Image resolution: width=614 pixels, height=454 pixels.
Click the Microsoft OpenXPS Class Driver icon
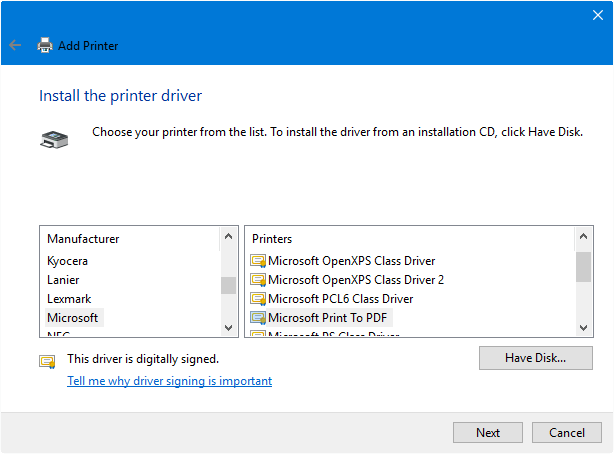coord(258,261)
